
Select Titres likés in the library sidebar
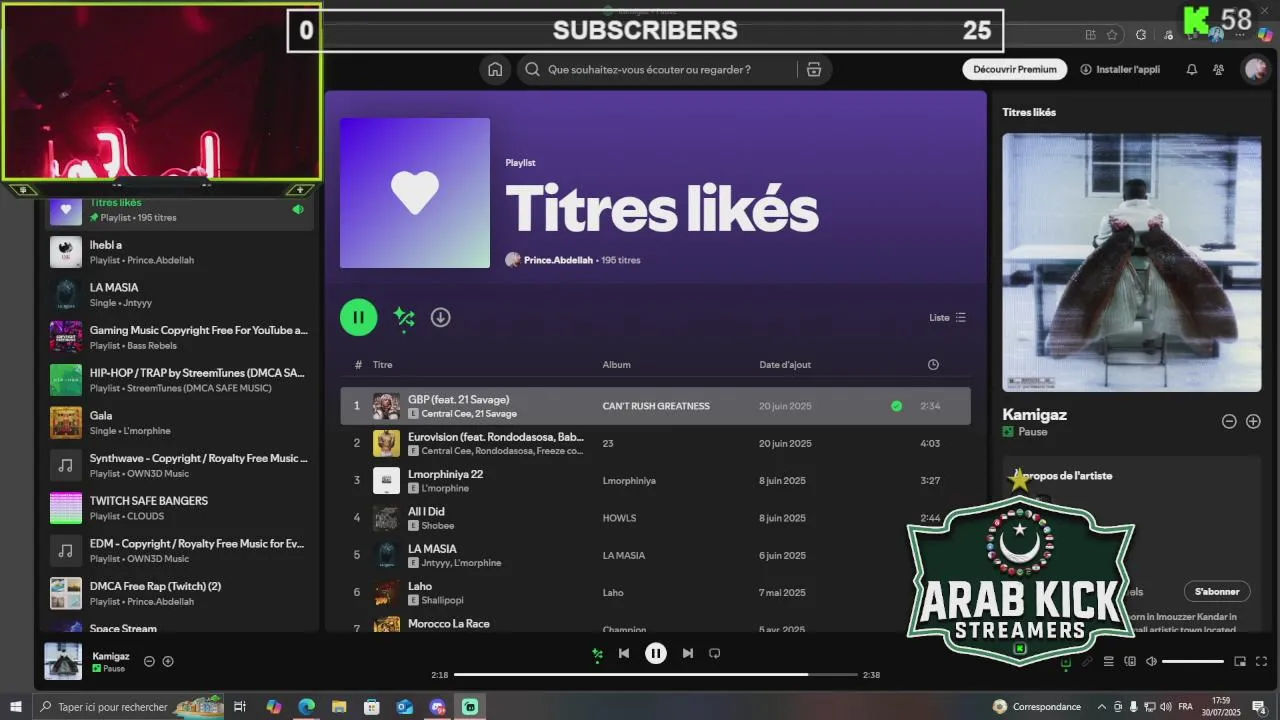(180, 209)
